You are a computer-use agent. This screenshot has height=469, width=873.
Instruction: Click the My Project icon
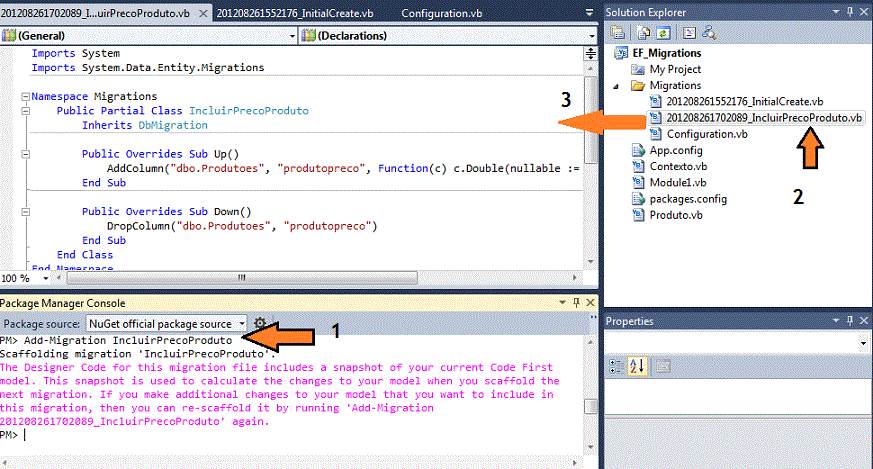tap(637, 69)
